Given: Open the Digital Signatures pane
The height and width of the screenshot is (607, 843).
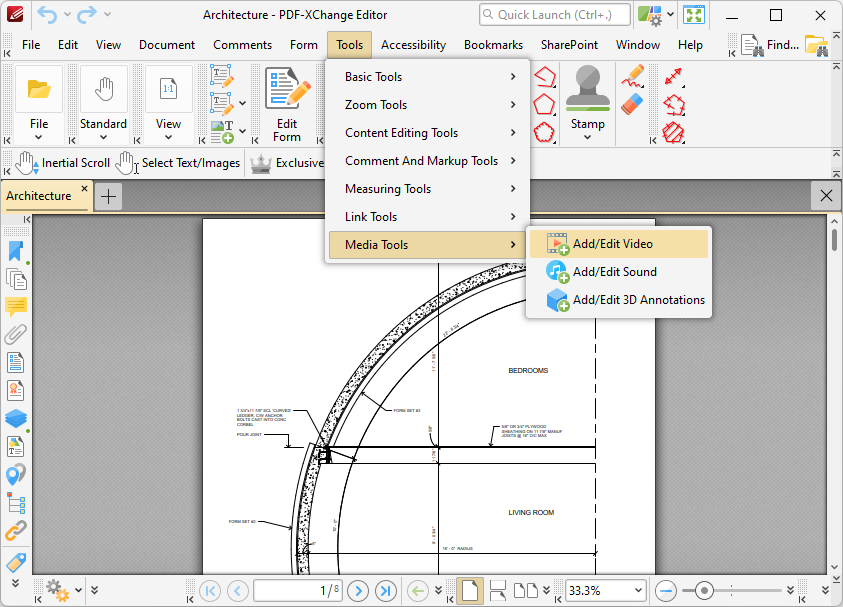Looking at the screenshot, I should pyautogui.click(x=16, y=390).
